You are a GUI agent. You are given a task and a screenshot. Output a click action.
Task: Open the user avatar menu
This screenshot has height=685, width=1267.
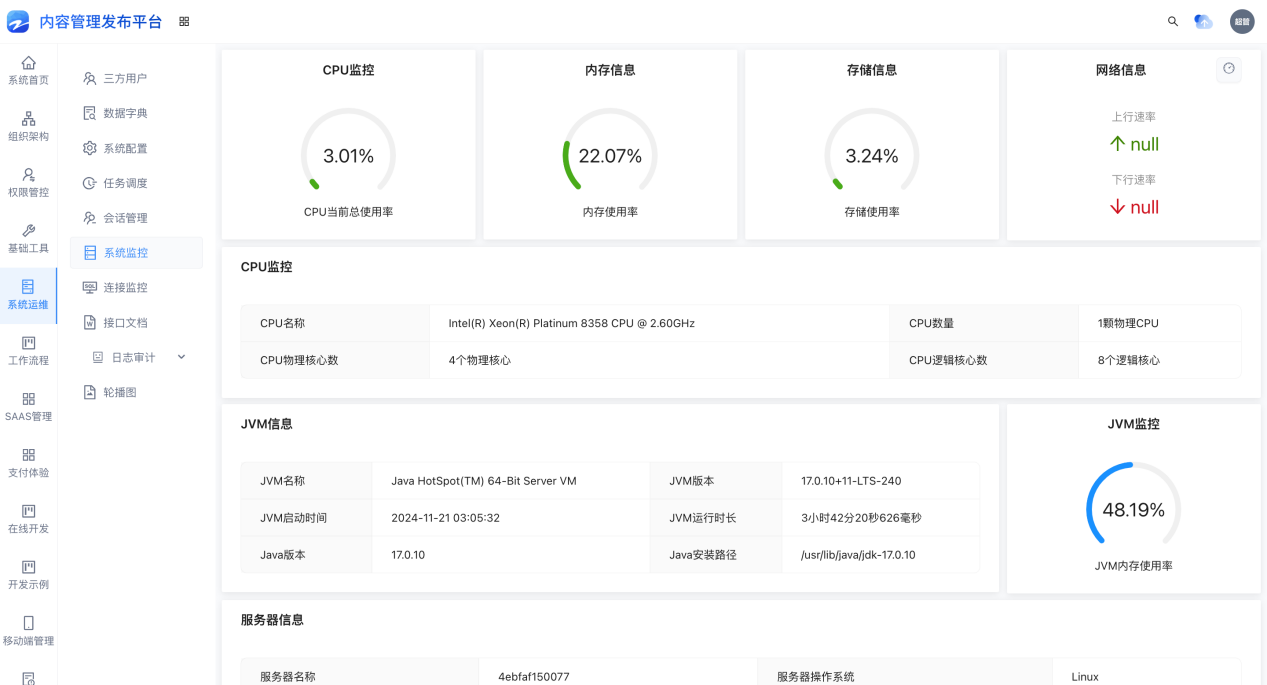1241,21
